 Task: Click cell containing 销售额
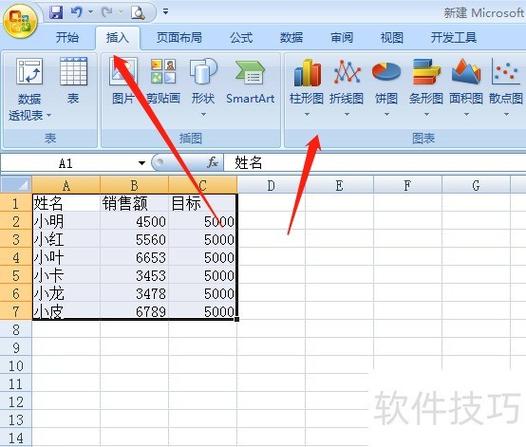click(134, 203)
